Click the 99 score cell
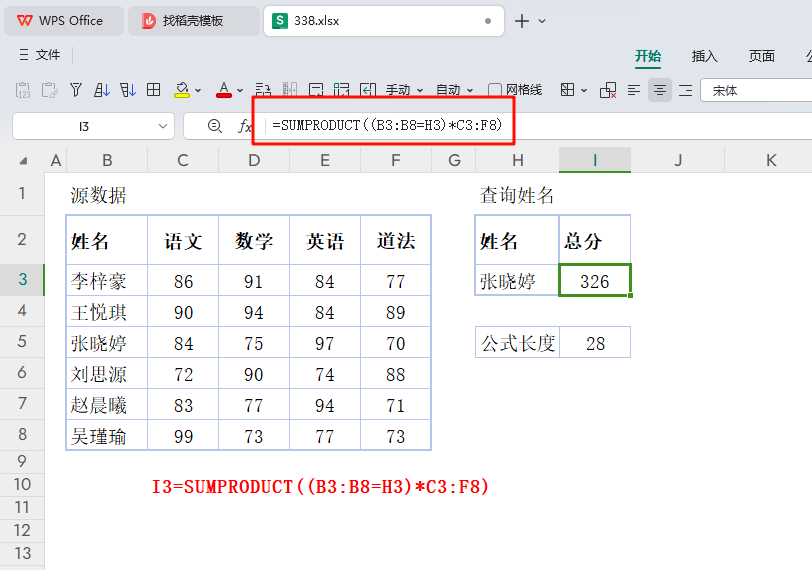 click(183, 436)
